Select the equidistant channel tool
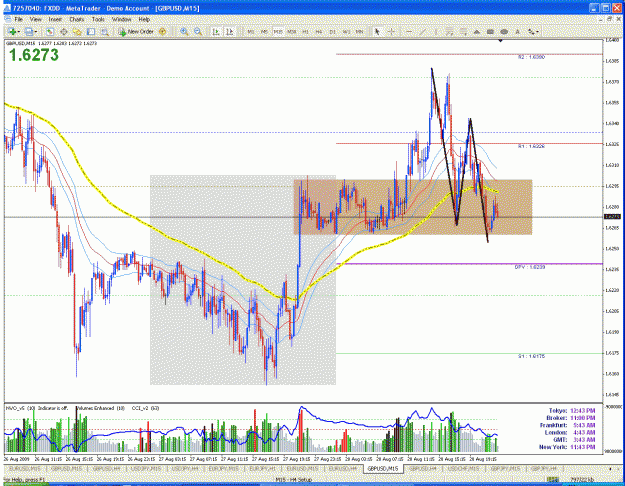The width and height of the screenshot is (625, 486). pyautogui.click(x=450, y=31)
